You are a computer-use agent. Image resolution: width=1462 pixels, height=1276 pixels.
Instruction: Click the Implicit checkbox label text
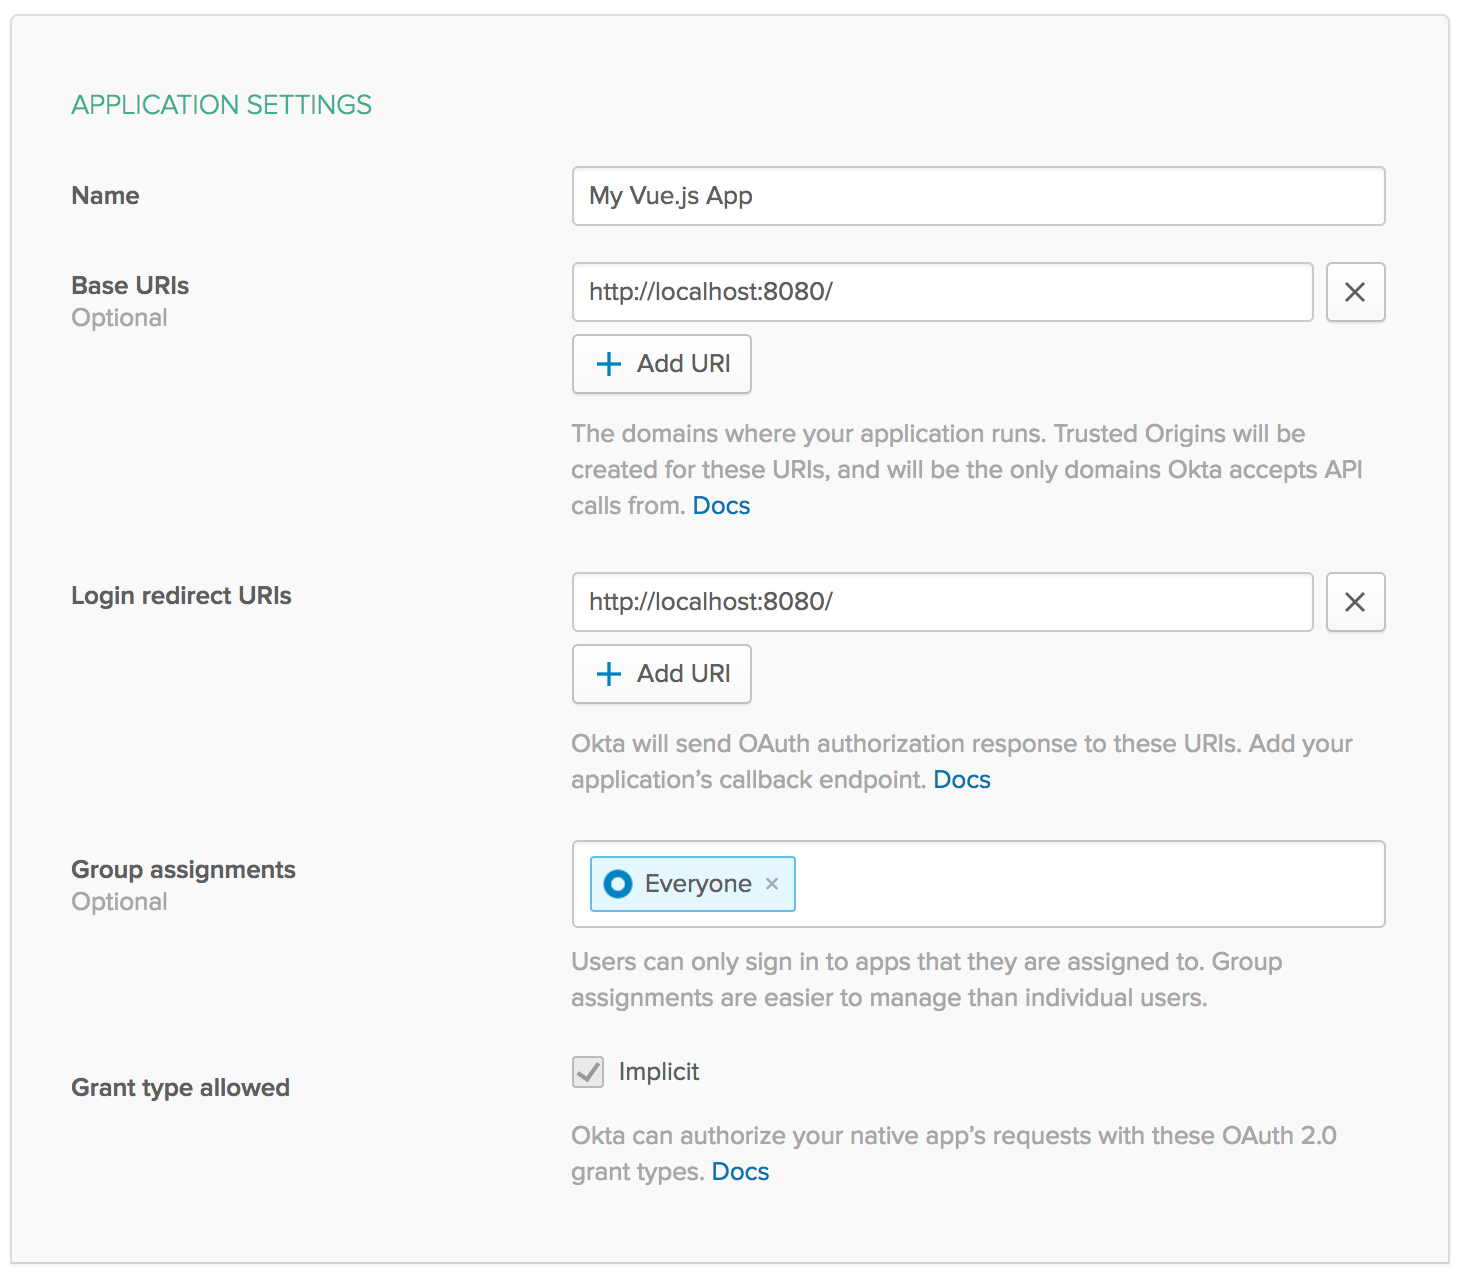[659, 1072]
